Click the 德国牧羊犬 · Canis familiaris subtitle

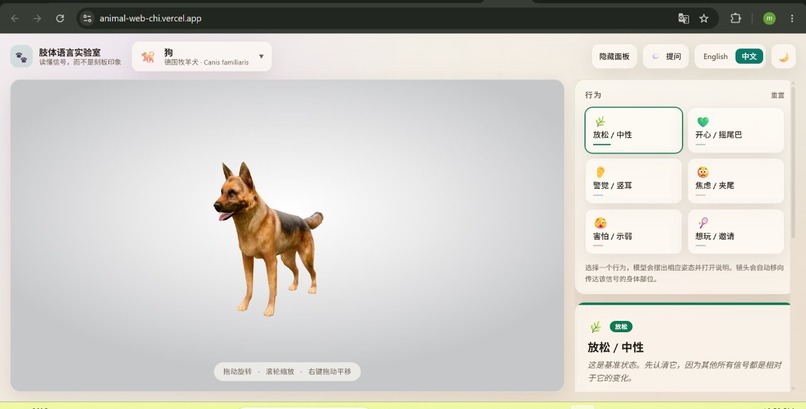(x=206, y=62)
